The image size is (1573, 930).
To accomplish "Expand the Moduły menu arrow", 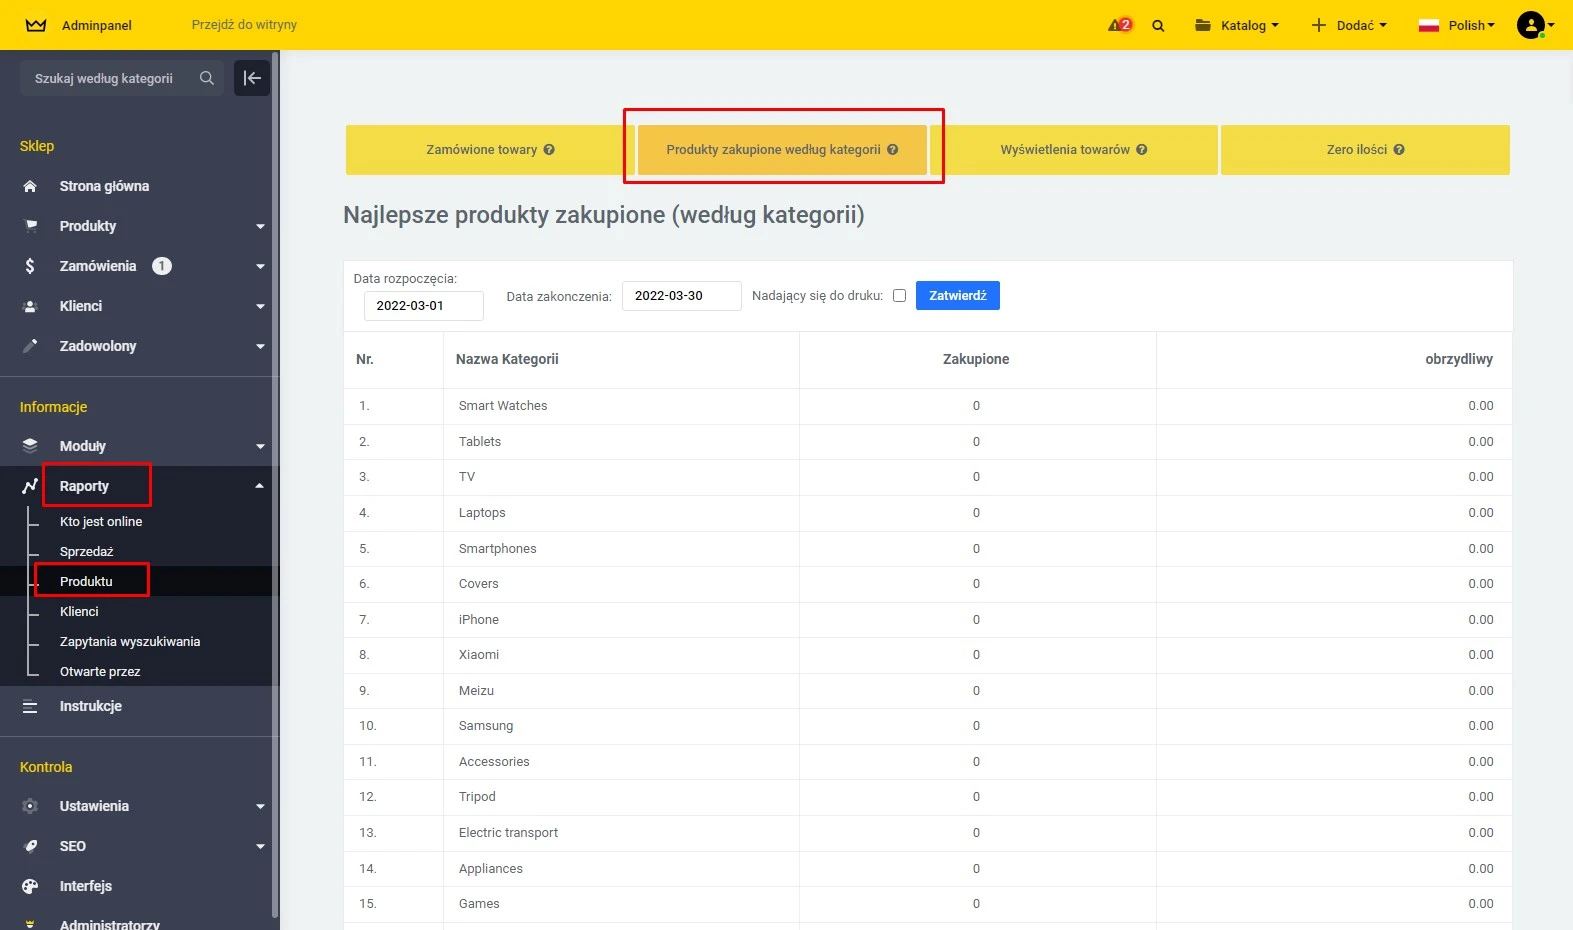I will click(x=260, y=447).
